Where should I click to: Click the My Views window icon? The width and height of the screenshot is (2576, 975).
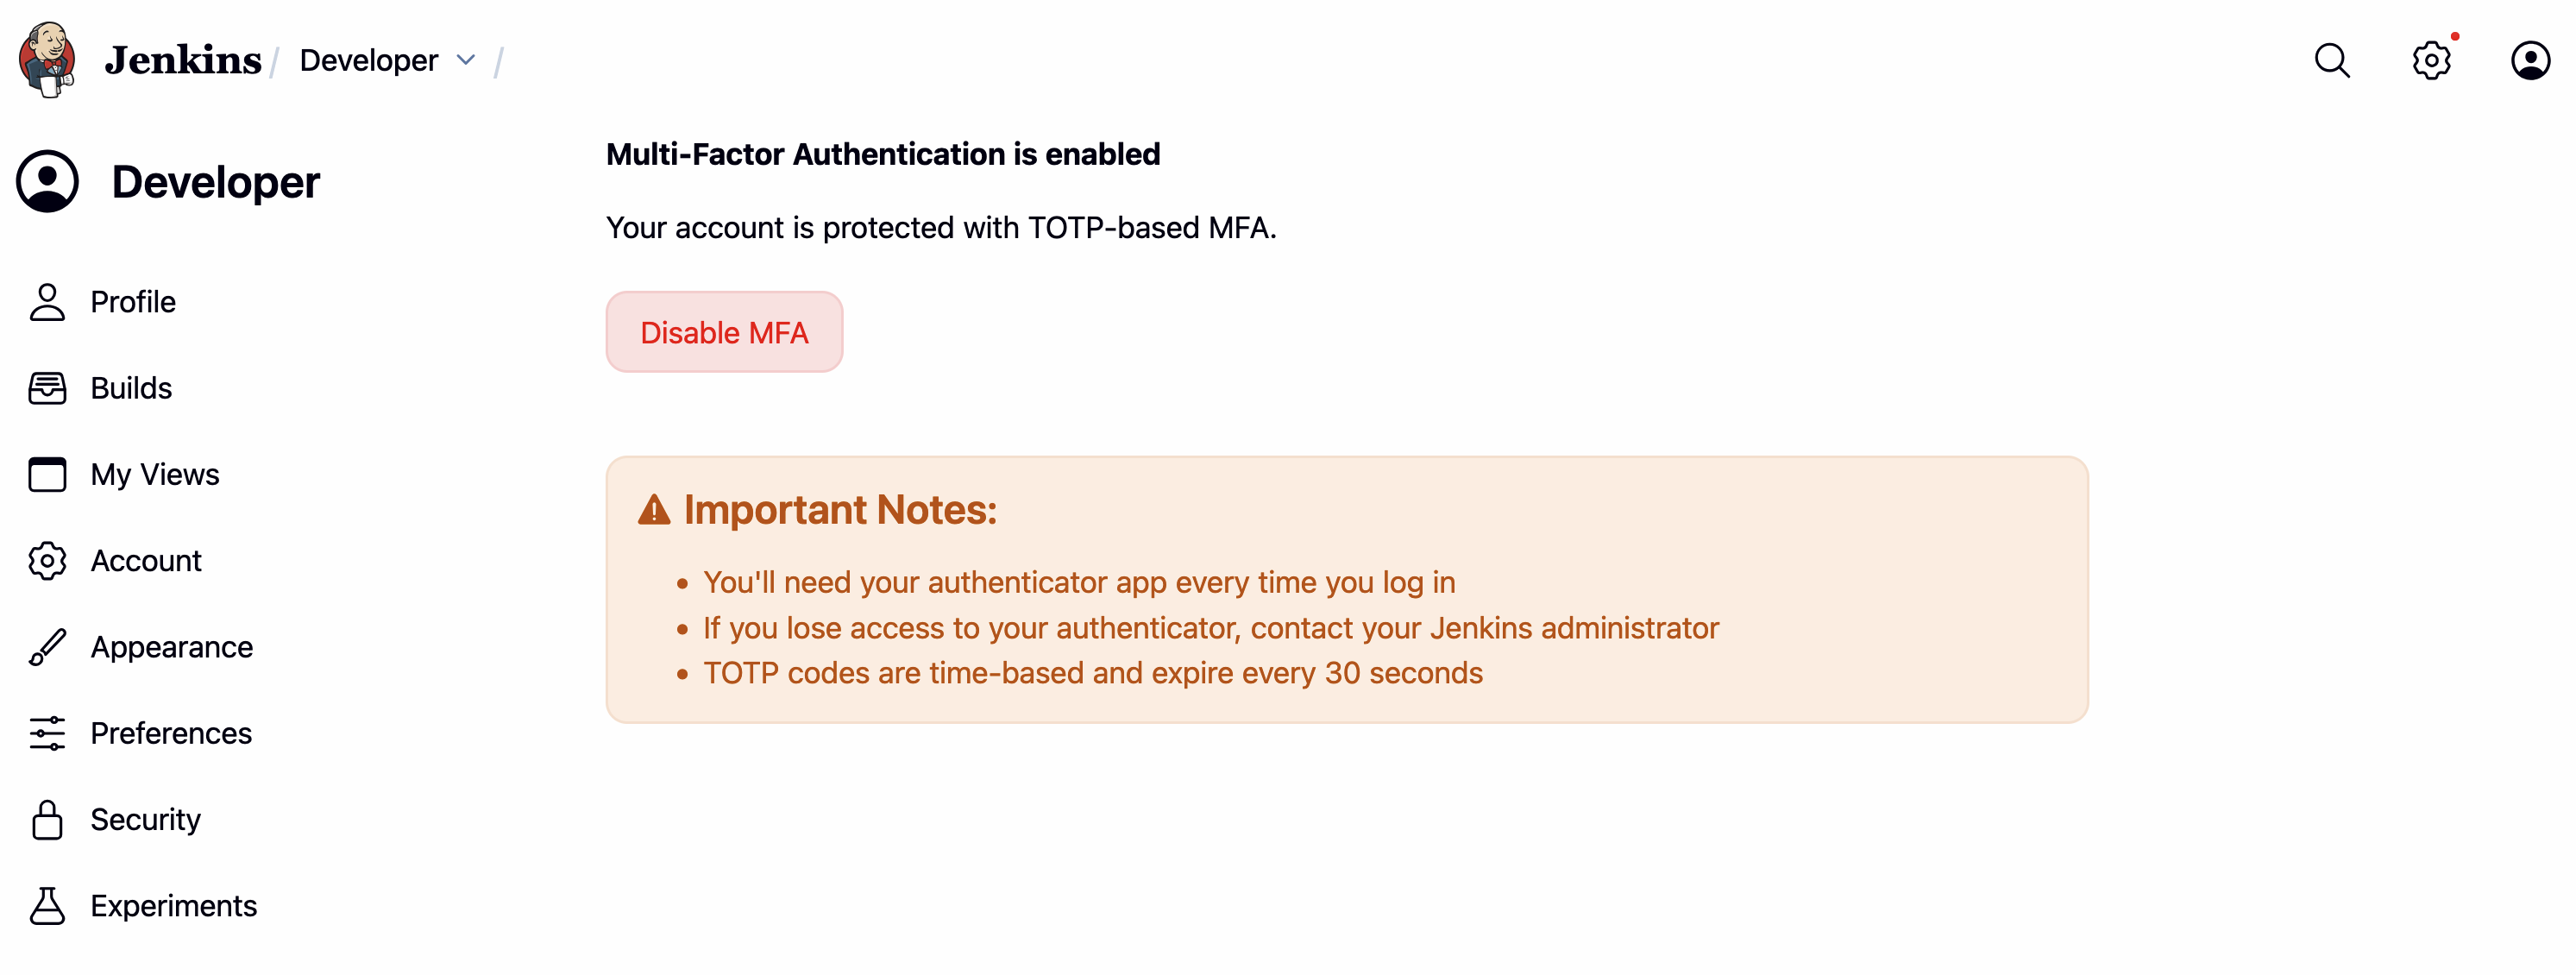tap(46, 474)
